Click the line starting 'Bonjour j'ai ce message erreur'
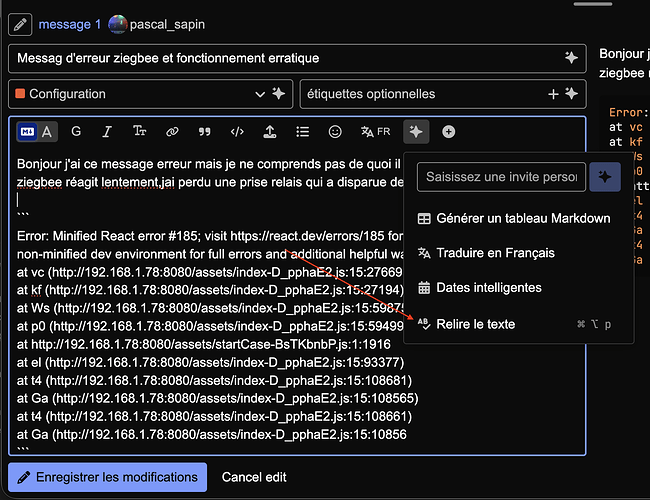 (209, 164)
